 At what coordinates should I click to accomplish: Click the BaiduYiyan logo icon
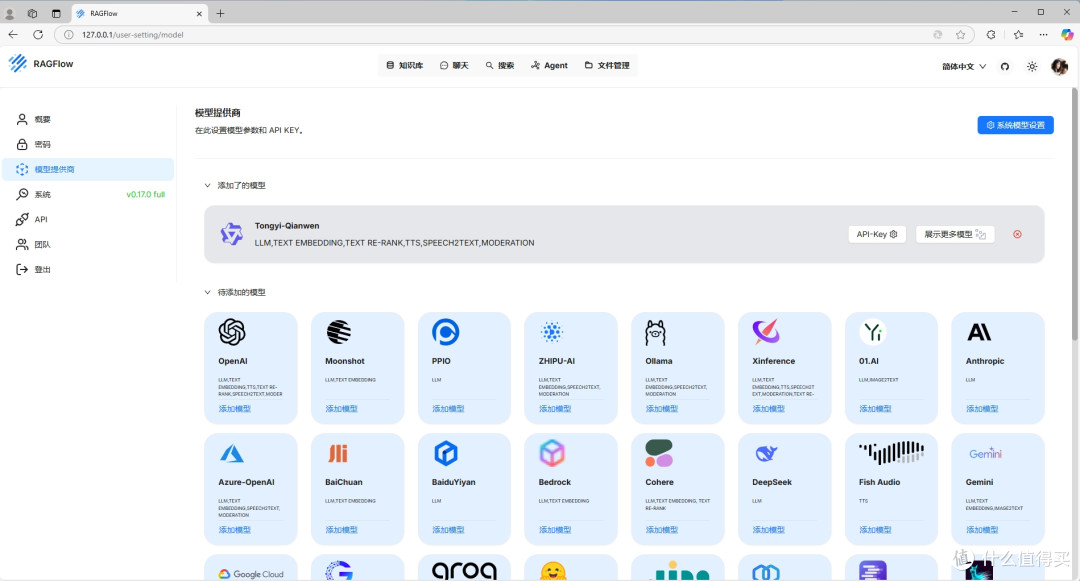446,454
